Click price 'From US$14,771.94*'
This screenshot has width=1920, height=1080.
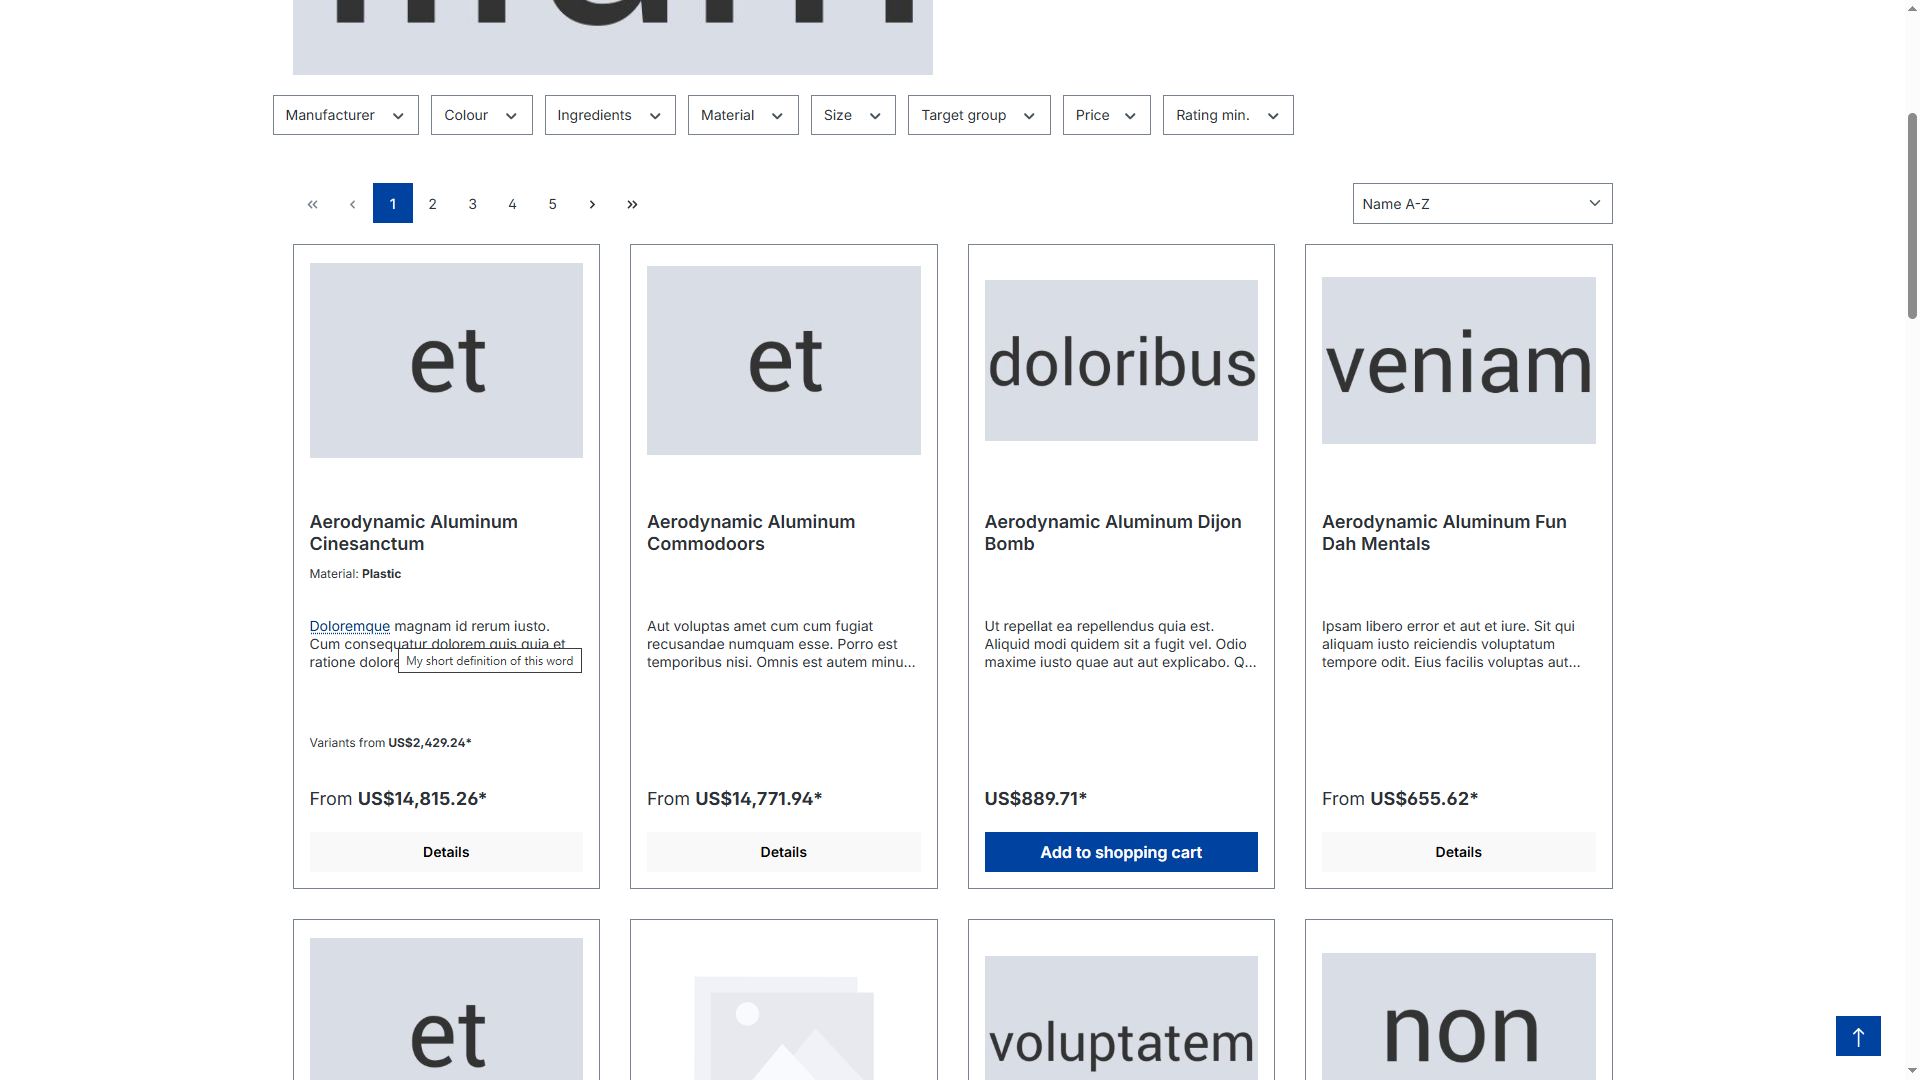[734, 799]
